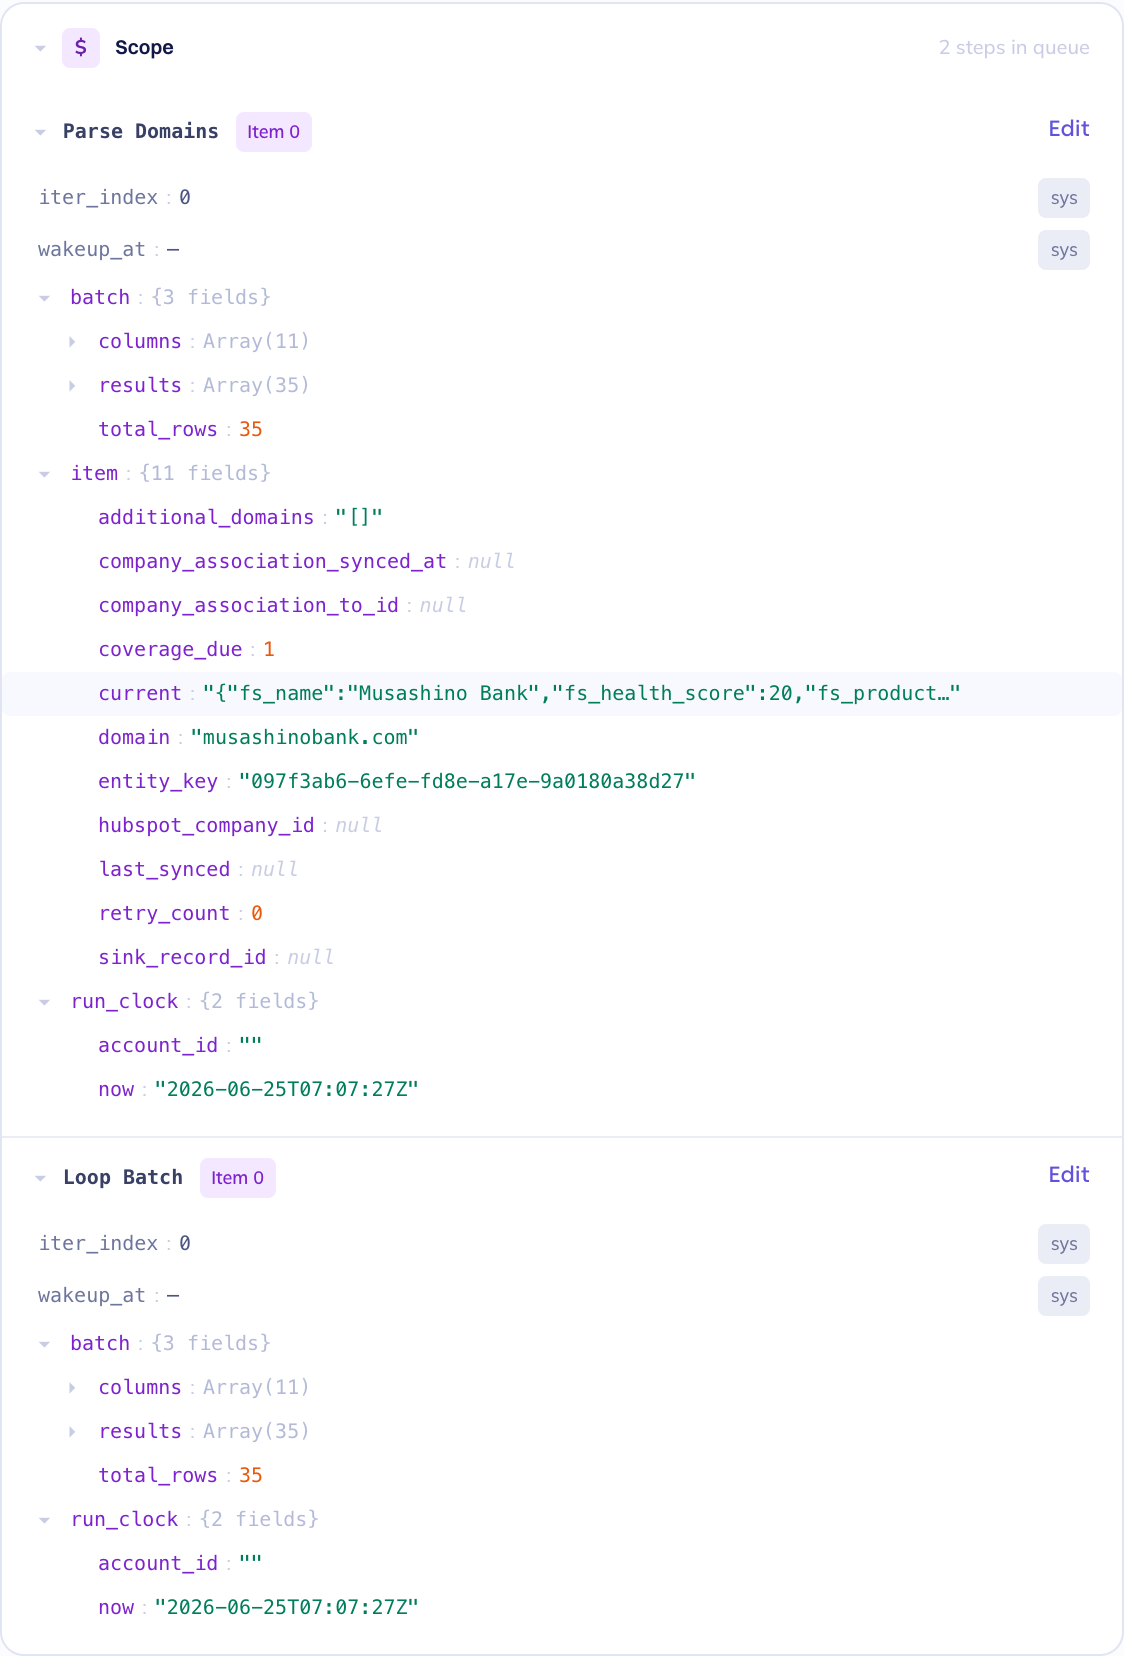Viewport: 1124px width, 1656px height.
Task: Select the Parse Domains heading
Action: (141, 132)
